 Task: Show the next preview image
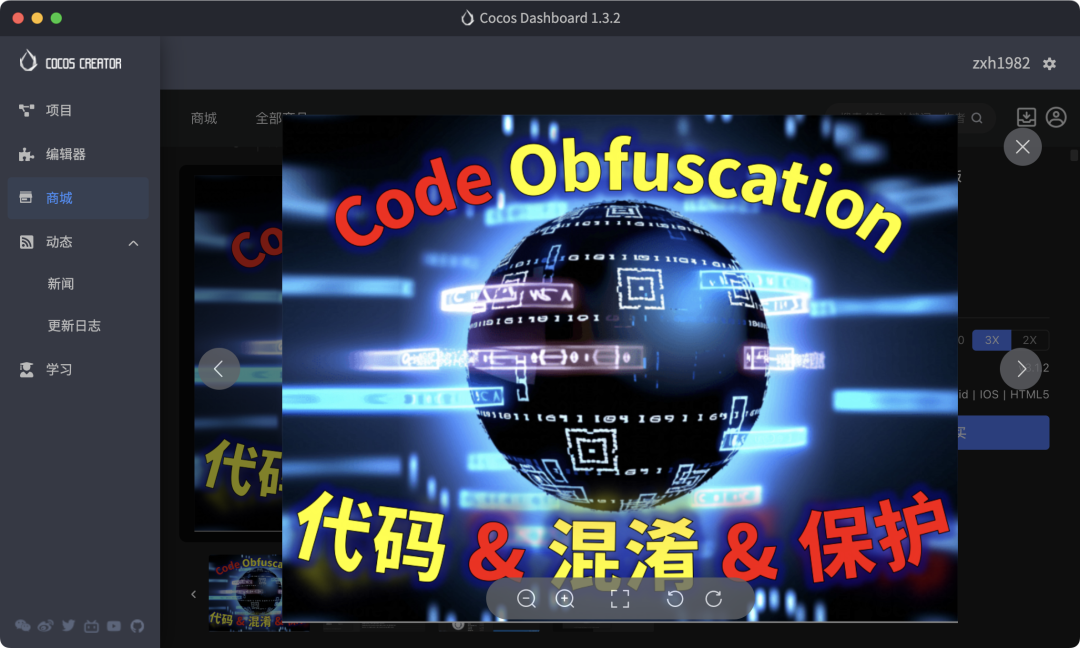(x=1020, y=368)
